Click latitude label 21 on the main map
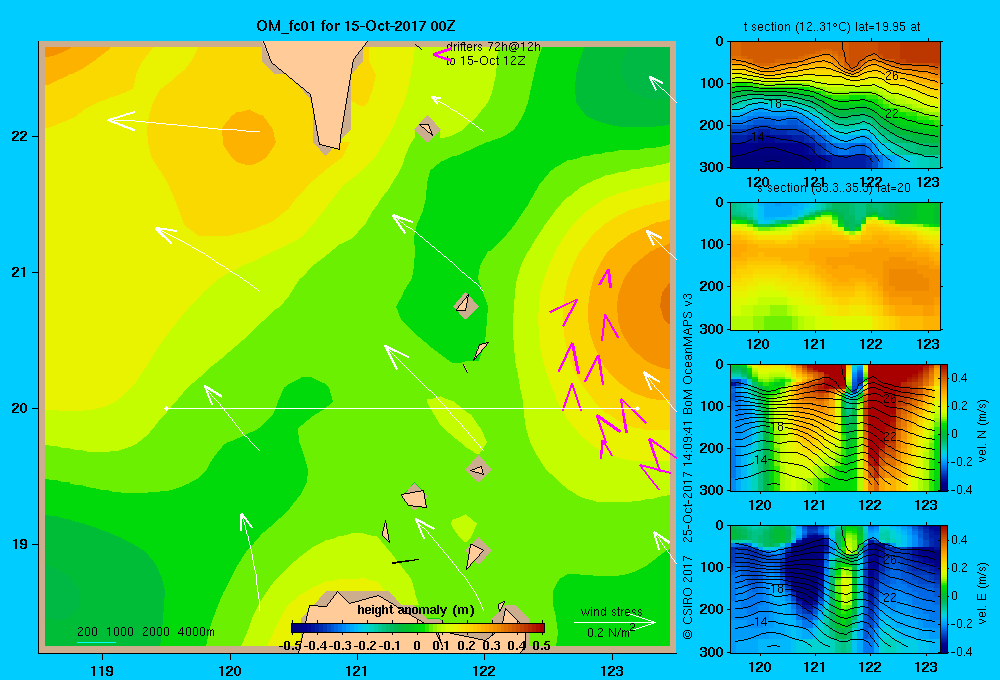Viewport: 1000px width, 680px height. point(20,272)
